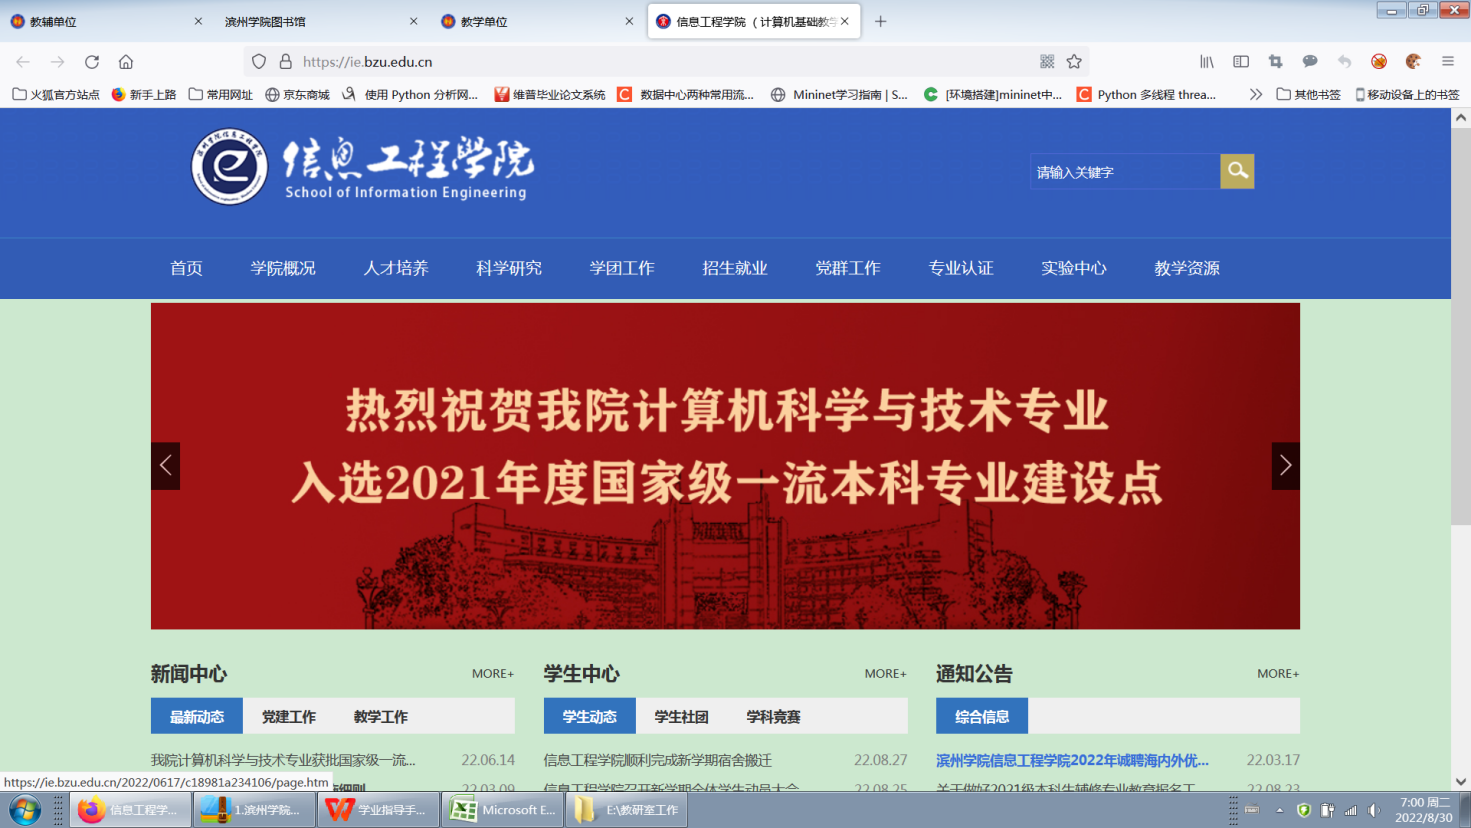
Task: Reload the page with the refresh icon
Action: (92, 62)
